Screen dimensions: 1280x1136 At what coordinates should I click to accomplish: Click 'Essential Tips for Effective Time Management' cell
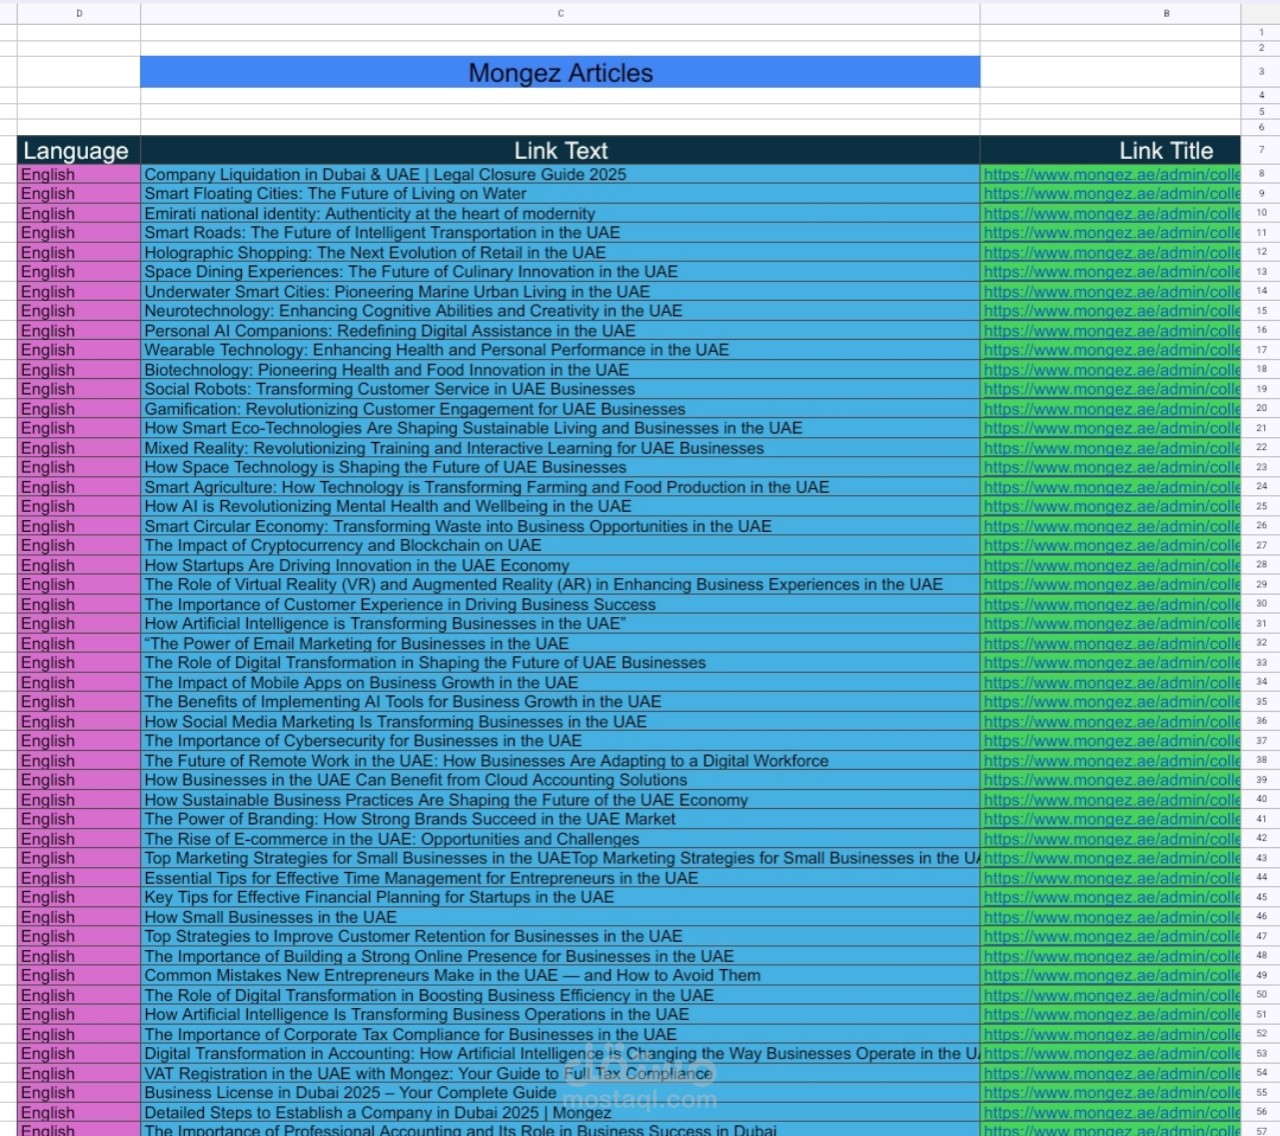tap(560, 878)
